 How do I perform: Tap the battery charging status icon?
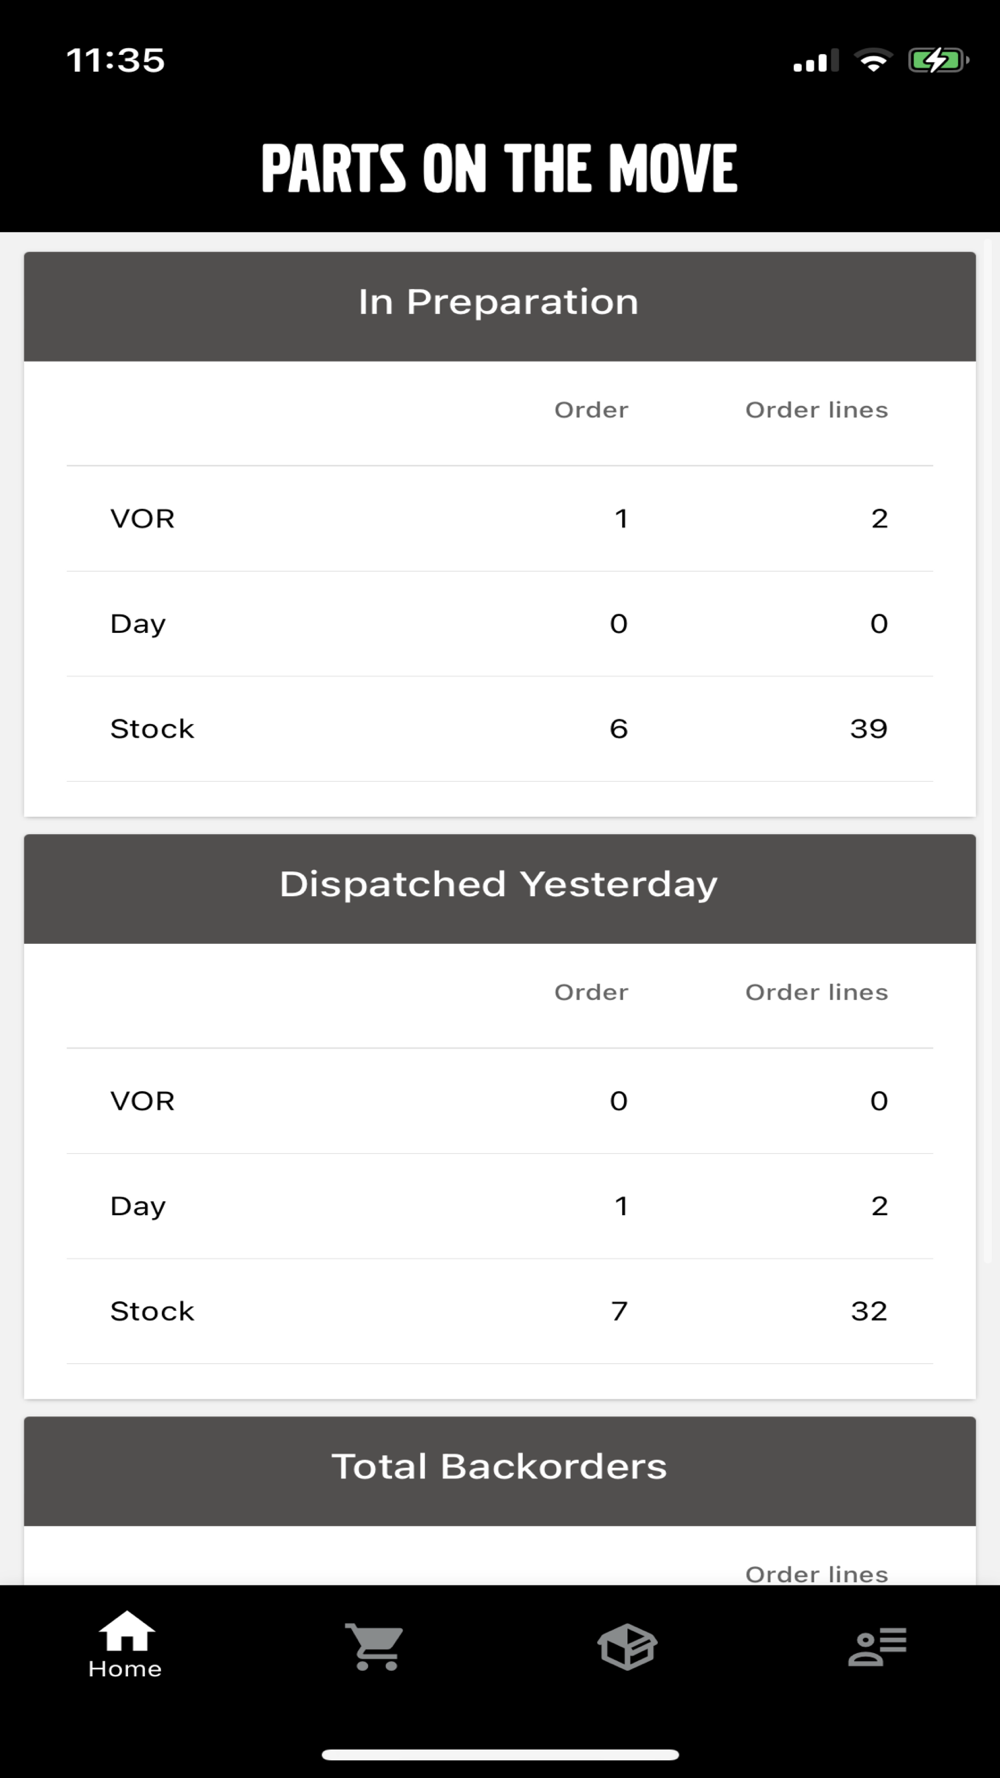pos(937,61)
